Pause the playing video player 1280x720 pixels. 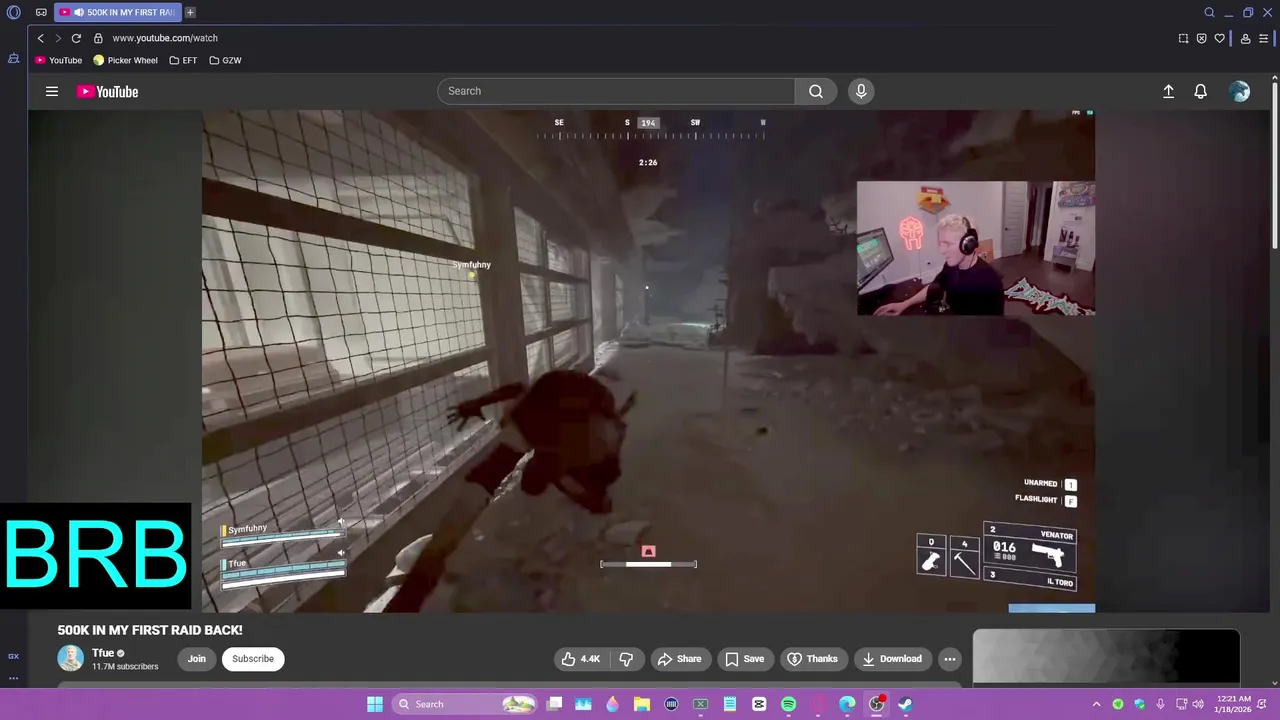648,361
